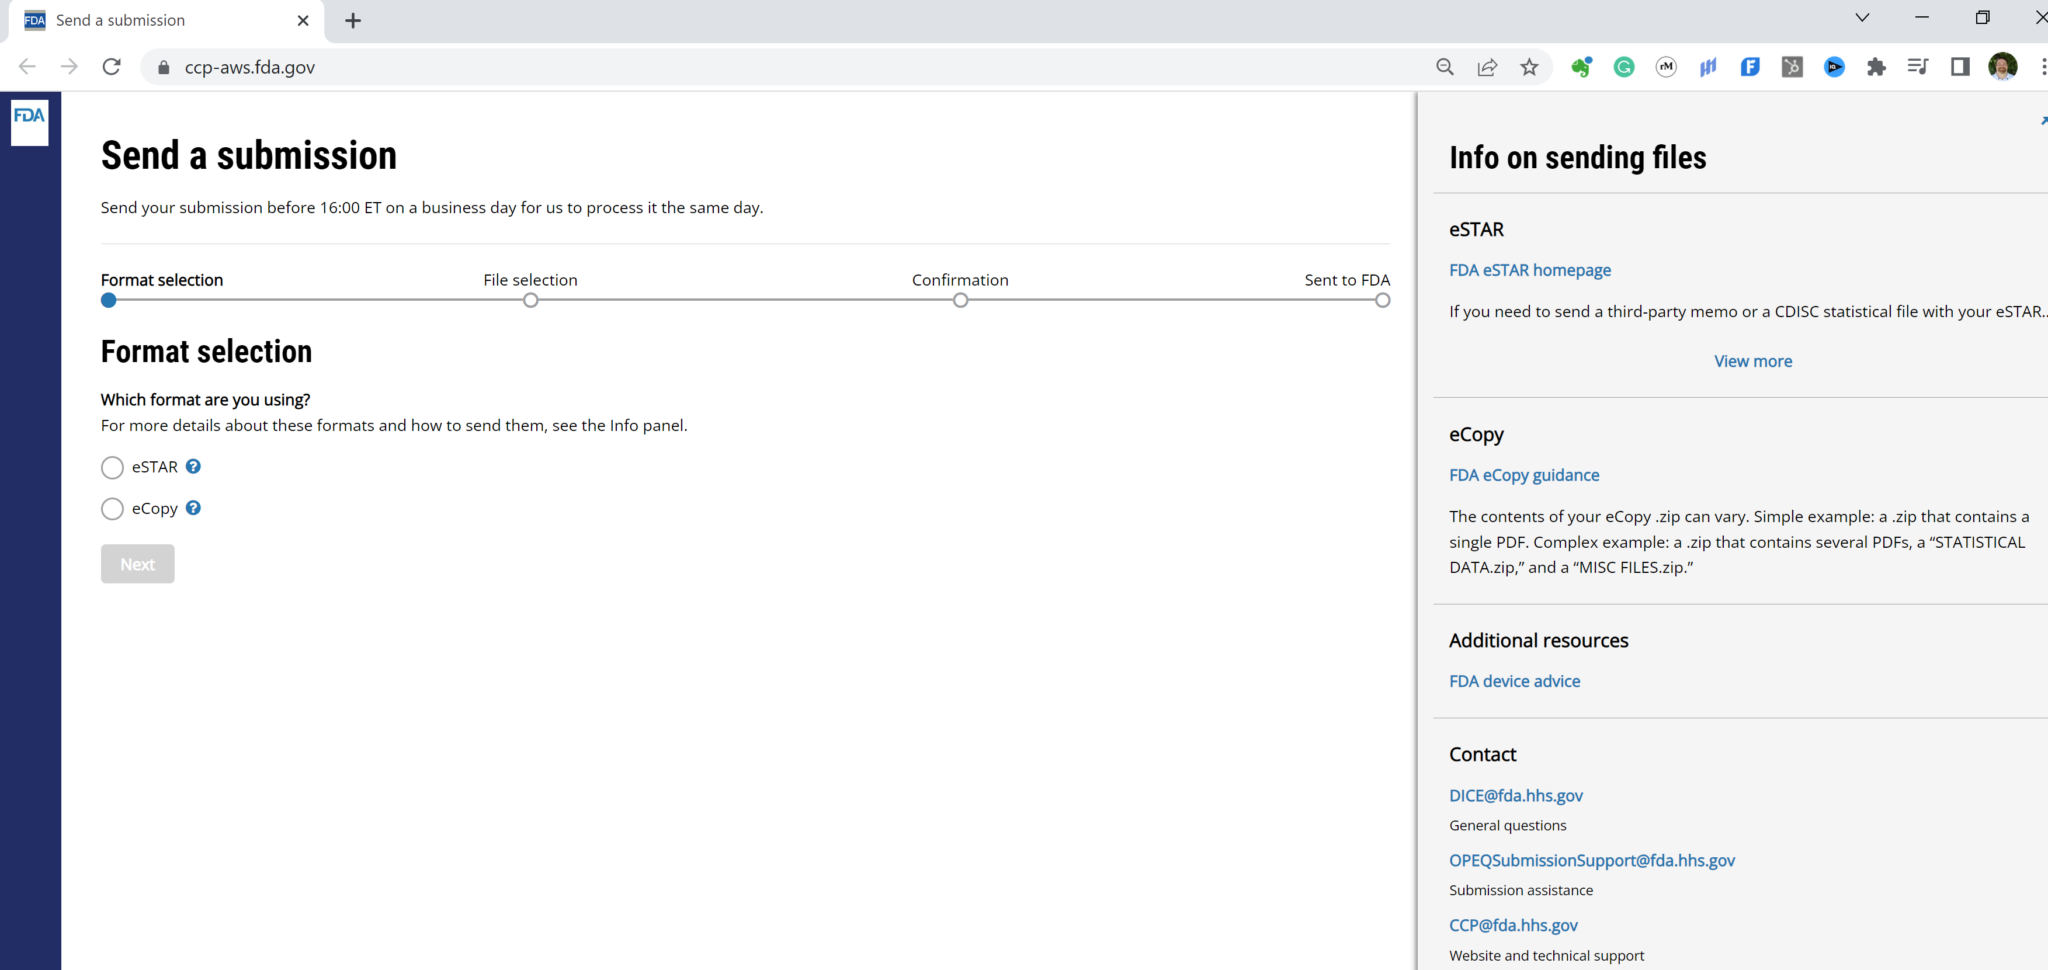Click the FDA logo in sidebar
This screenshot has width=2048, height=970.
(29, 121)
